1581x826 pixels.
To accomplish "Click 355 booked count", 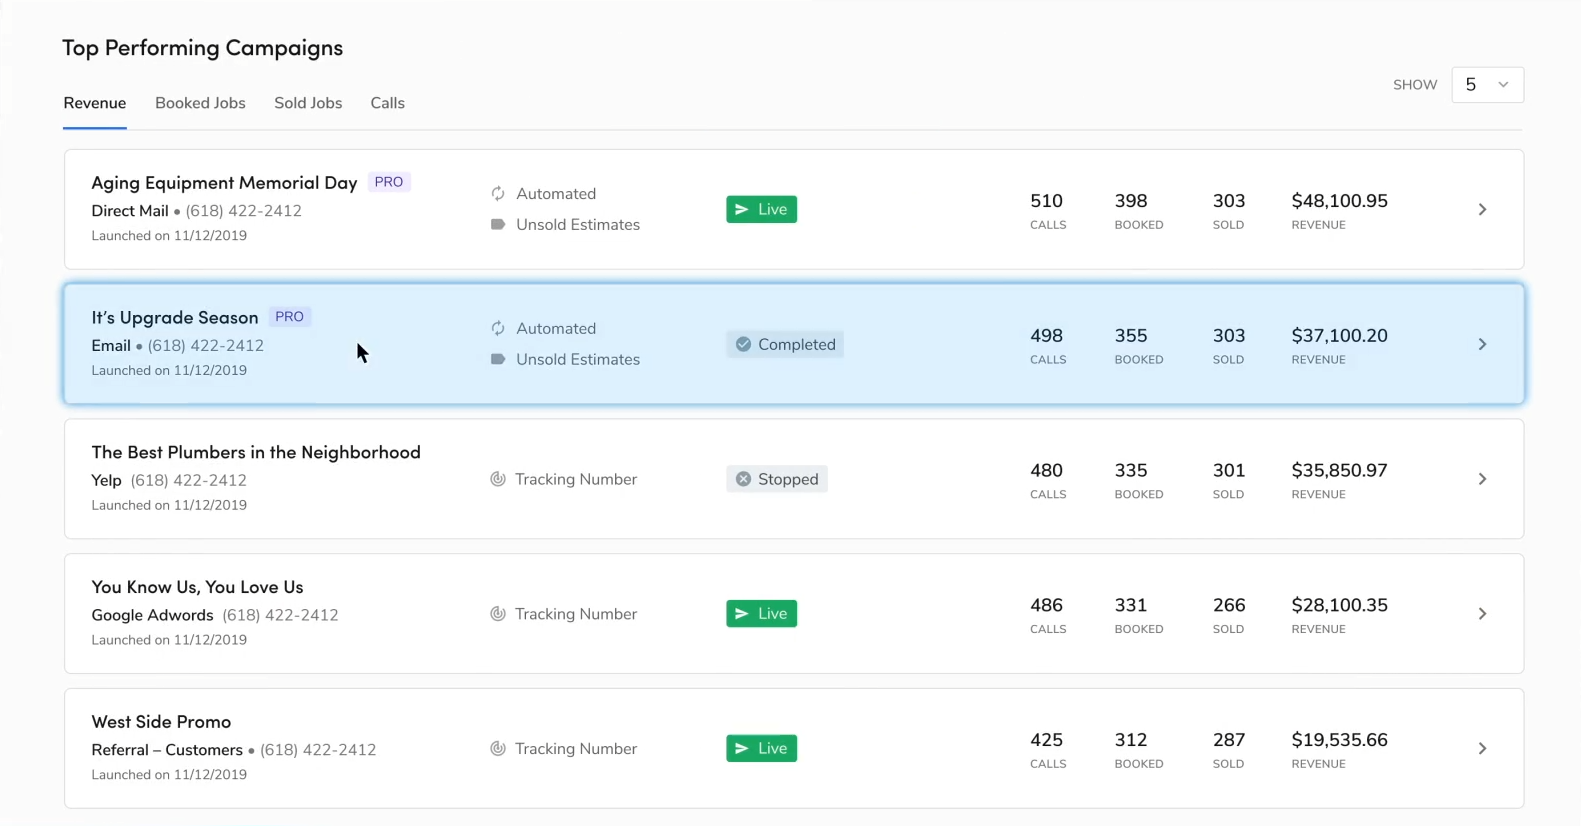I will pyautogui.click(x=1131, y=336).
